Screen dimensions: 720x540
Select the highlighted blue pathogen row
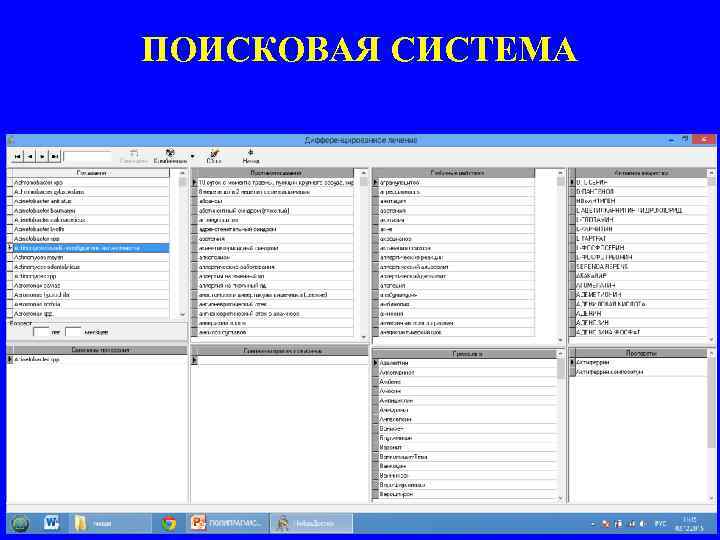pyautogui.click(x=91, y=248)
